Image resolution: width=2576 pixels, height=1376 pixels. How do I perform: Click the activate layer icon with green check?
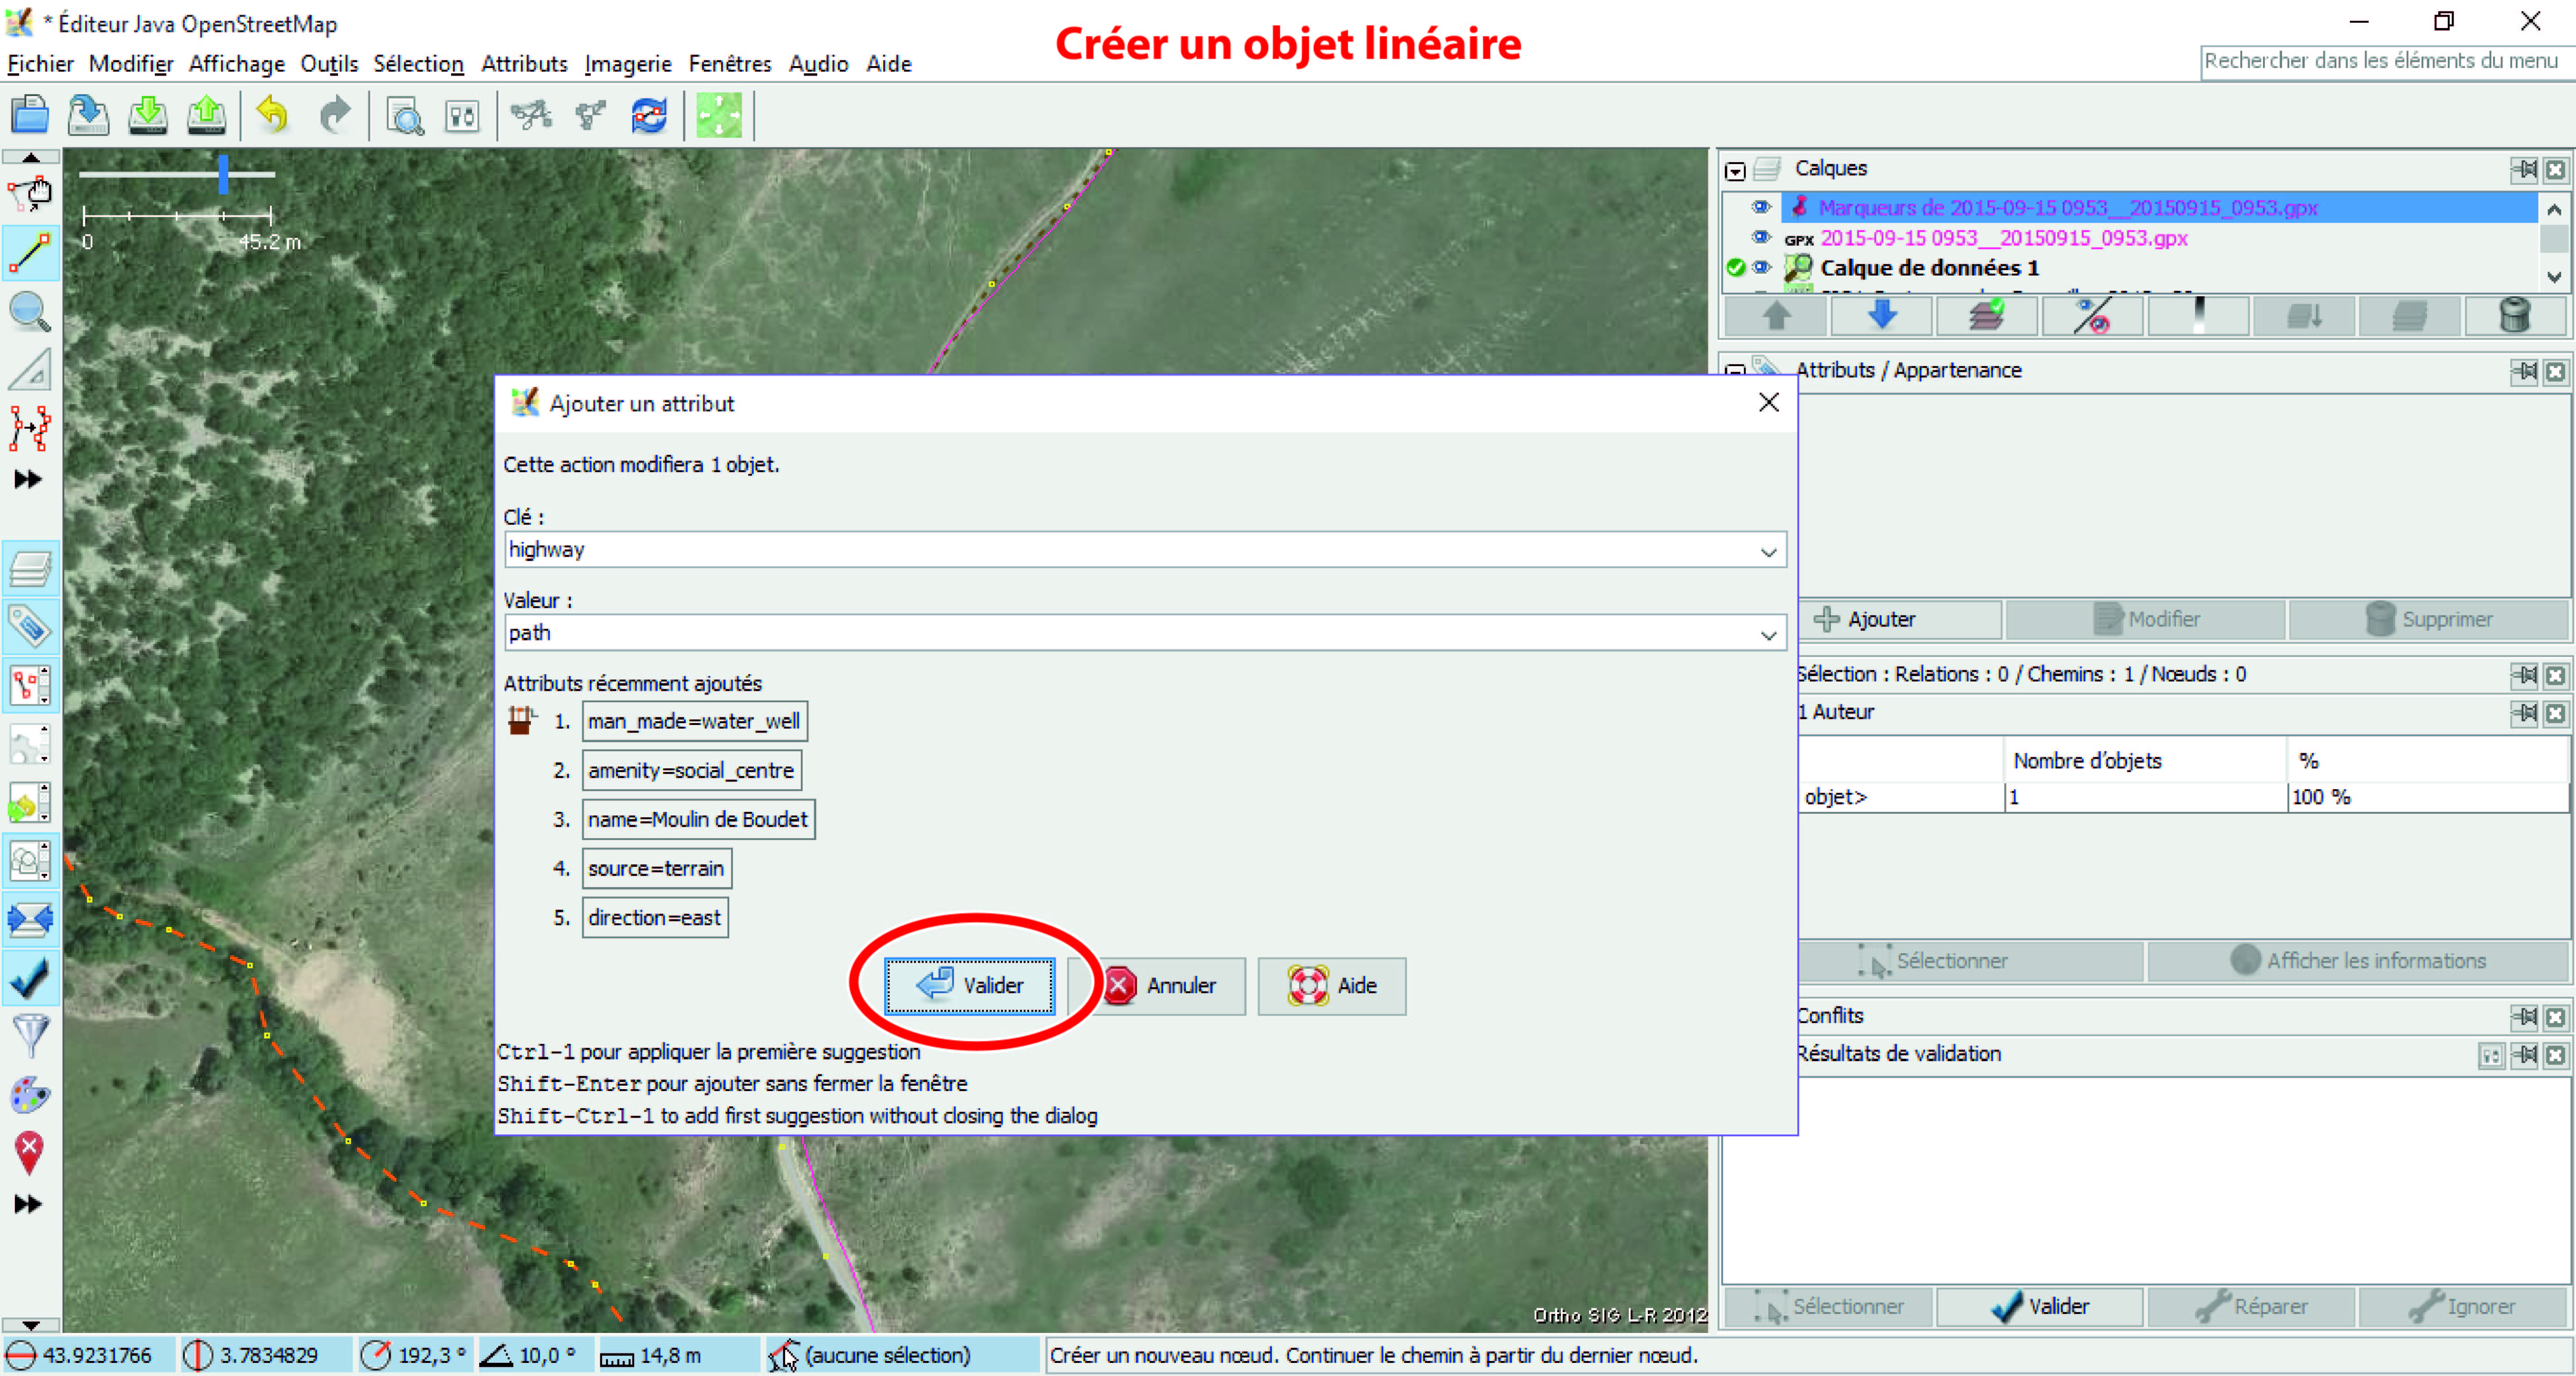point(1987,316)
